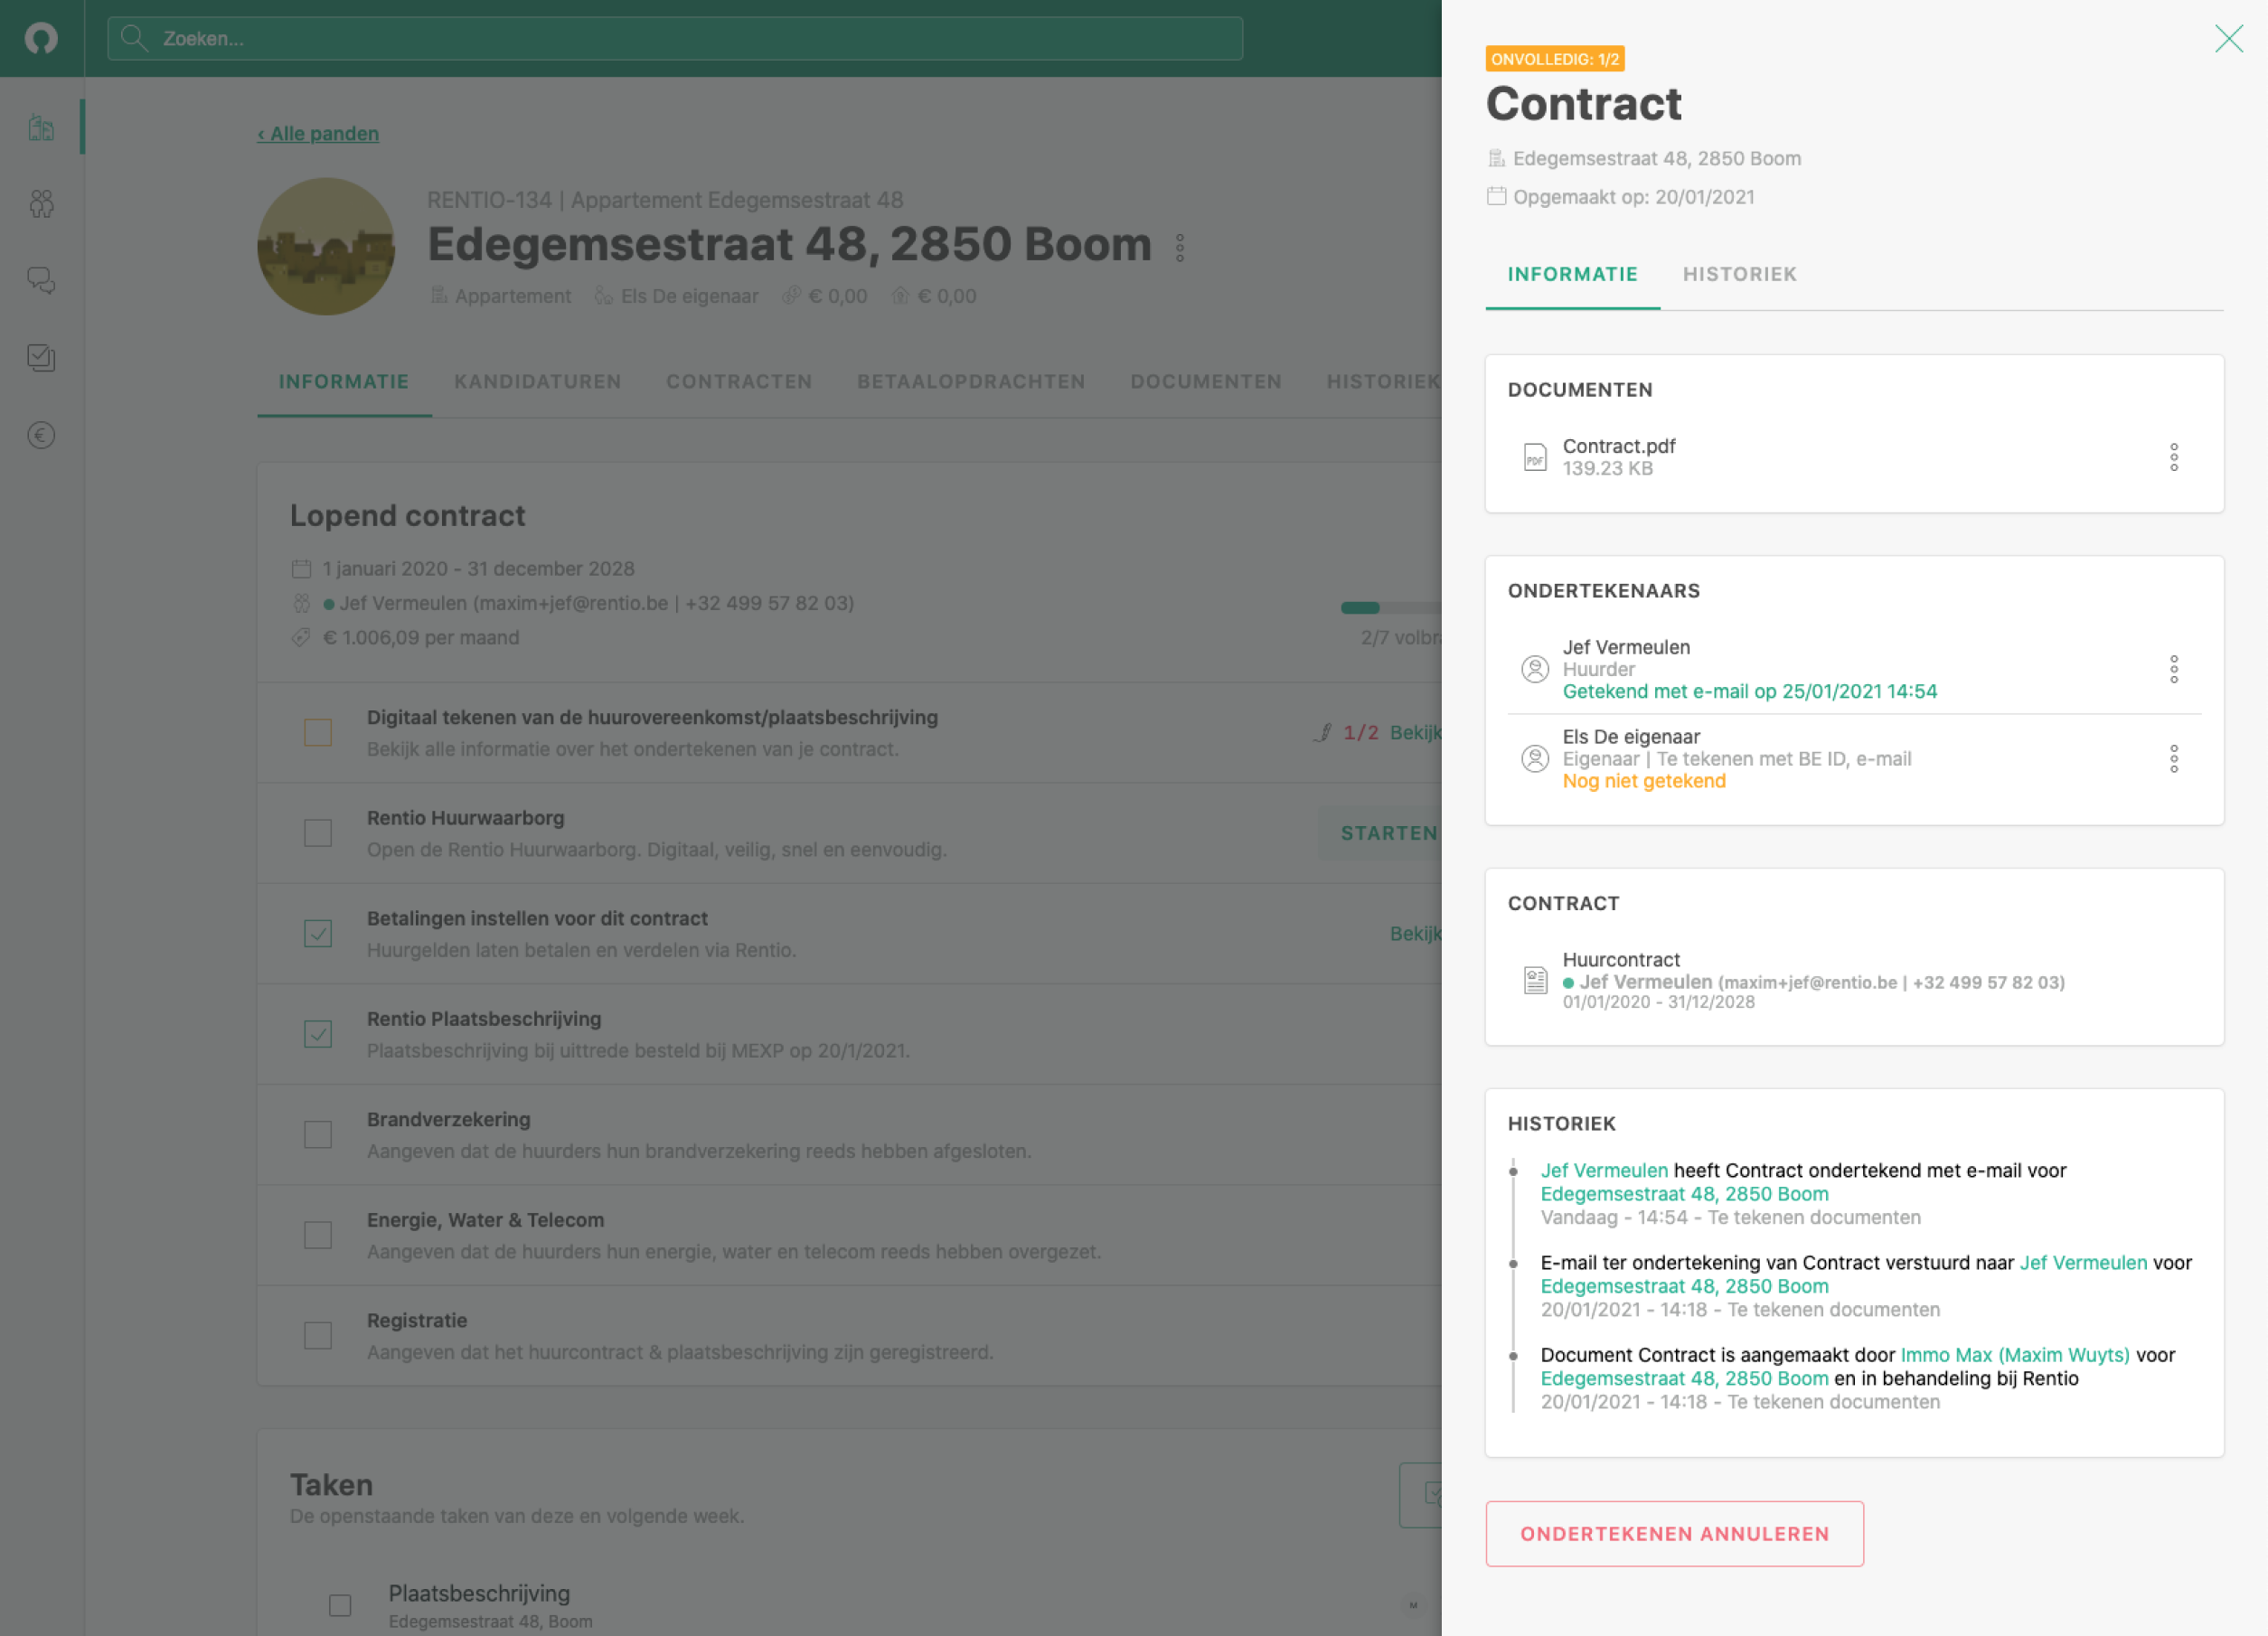Open options menu for Jef Vermeulen signer
Image resolution: width=2268 pixels, height=1636 pixels.
pyautogui.click(x=2173, y=669)
